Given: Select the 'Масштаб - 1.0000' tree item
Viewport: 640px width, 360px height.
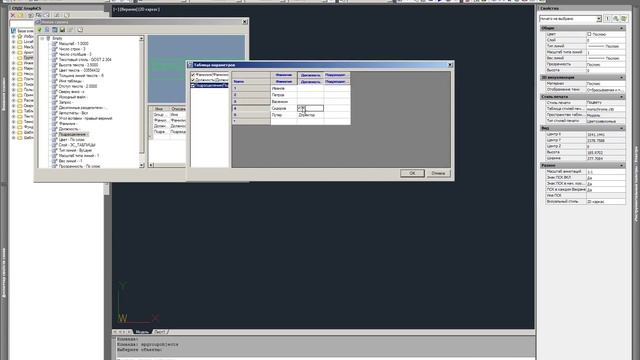Looking at the screenshot, I should pyautogui.click(x=73, y=44).
